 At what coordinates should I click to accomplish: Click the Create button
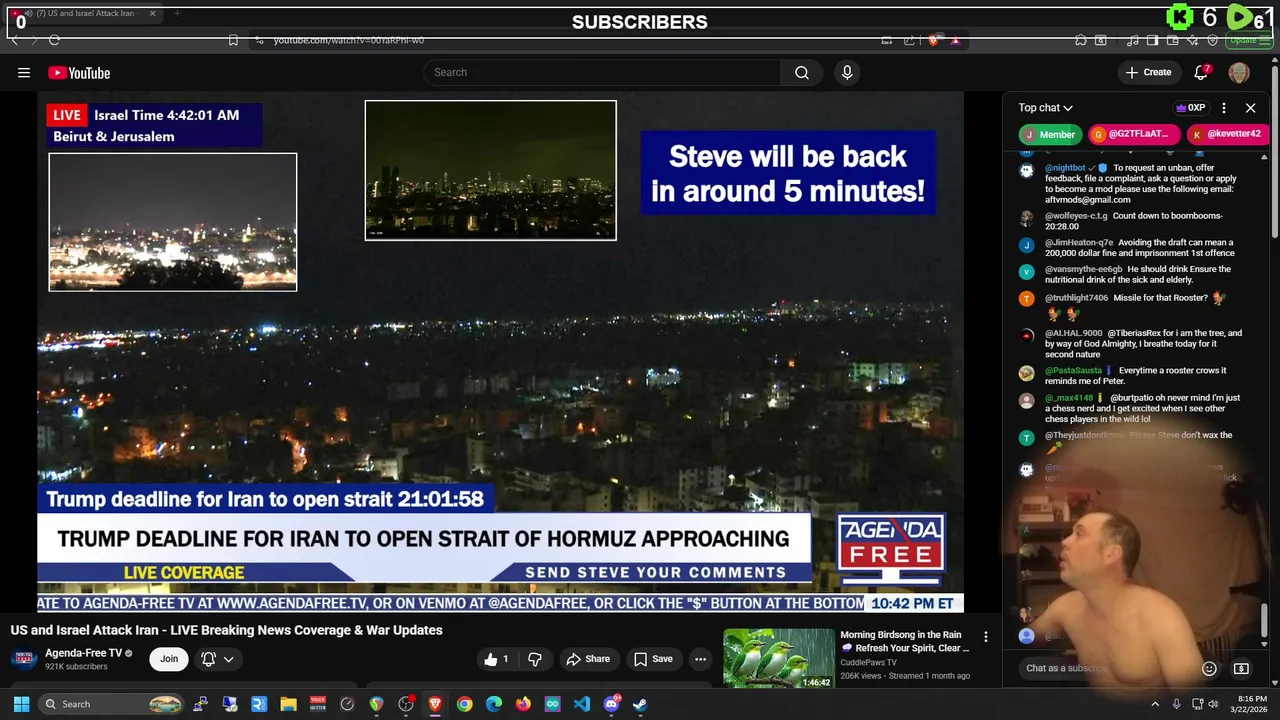pos(1148,72)
